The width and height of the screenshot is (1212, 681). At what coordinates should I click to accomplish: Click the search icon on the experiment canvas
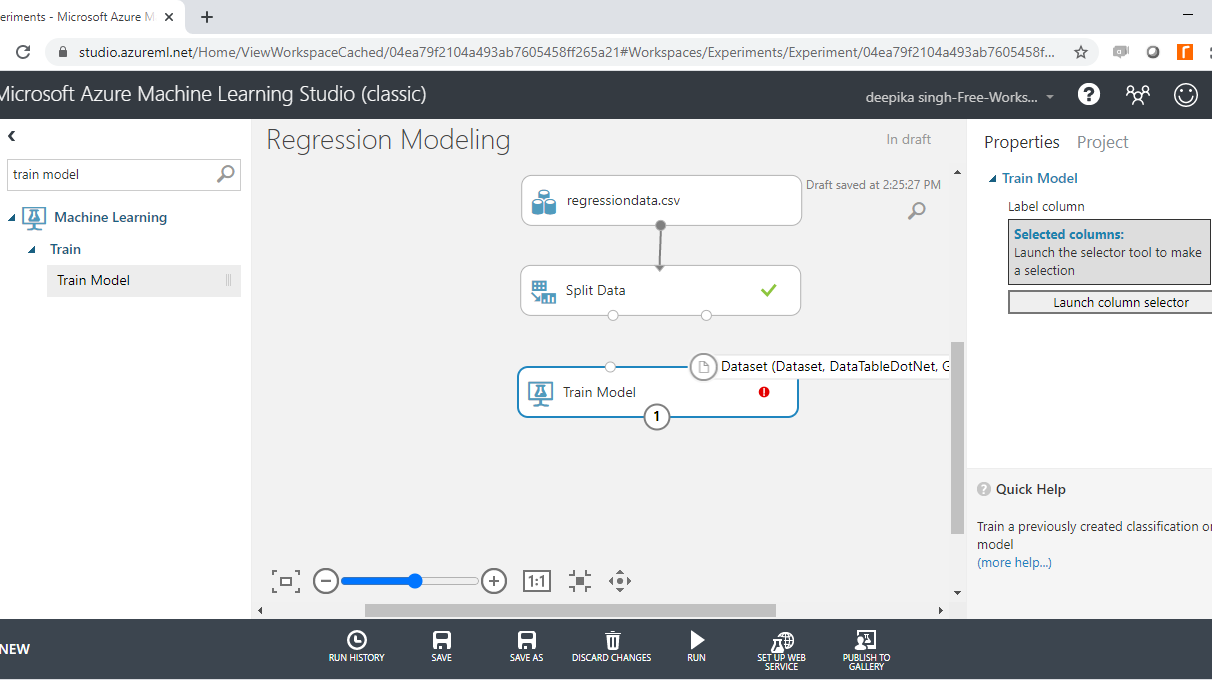point(916,210)
